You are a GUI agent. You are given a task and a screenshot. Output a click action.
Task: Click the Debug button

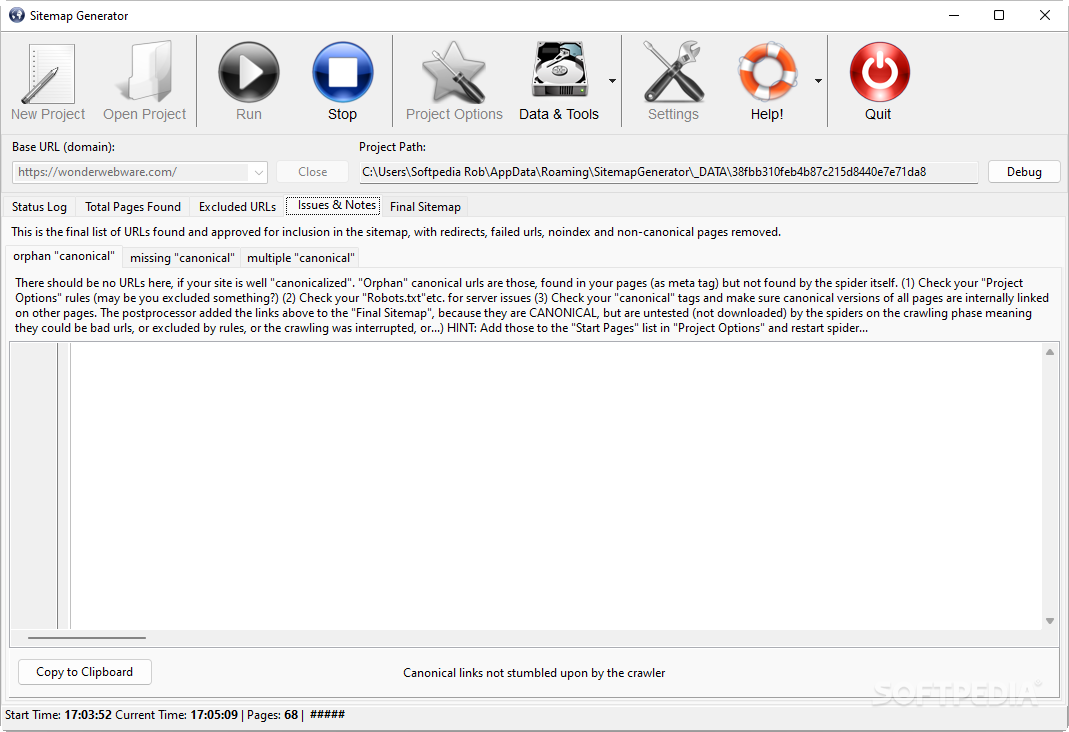[1024, 172]
